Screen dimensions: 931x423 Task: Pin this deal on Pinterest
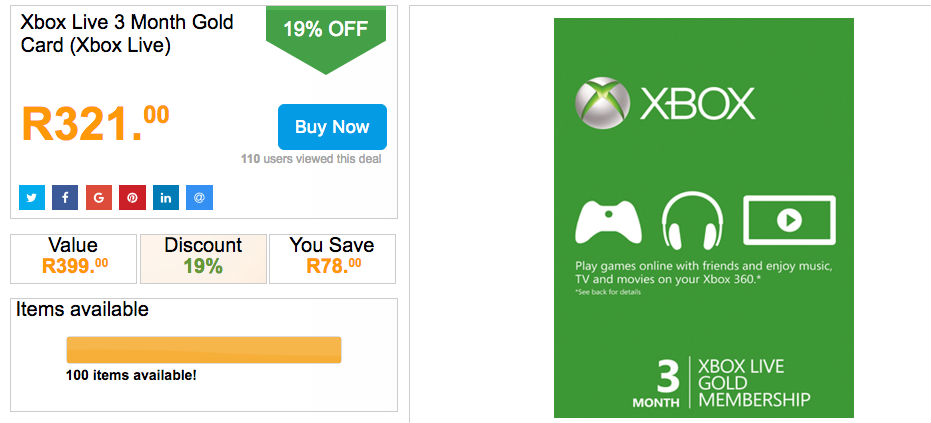[132, 197]
